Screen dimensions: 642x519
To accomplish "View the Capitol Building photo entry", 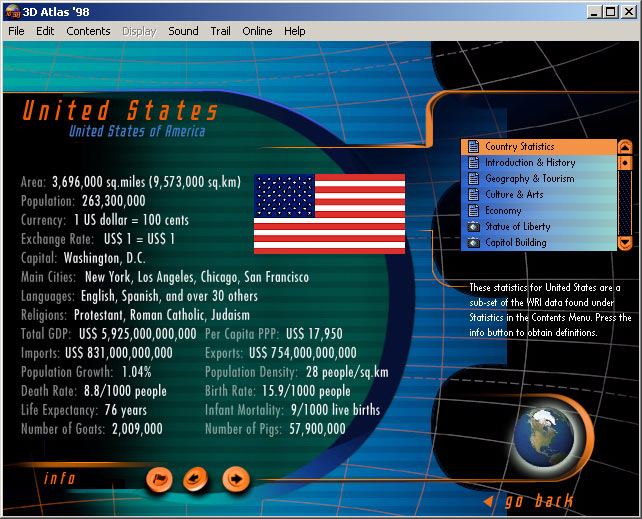I will [x=539, y=242].
